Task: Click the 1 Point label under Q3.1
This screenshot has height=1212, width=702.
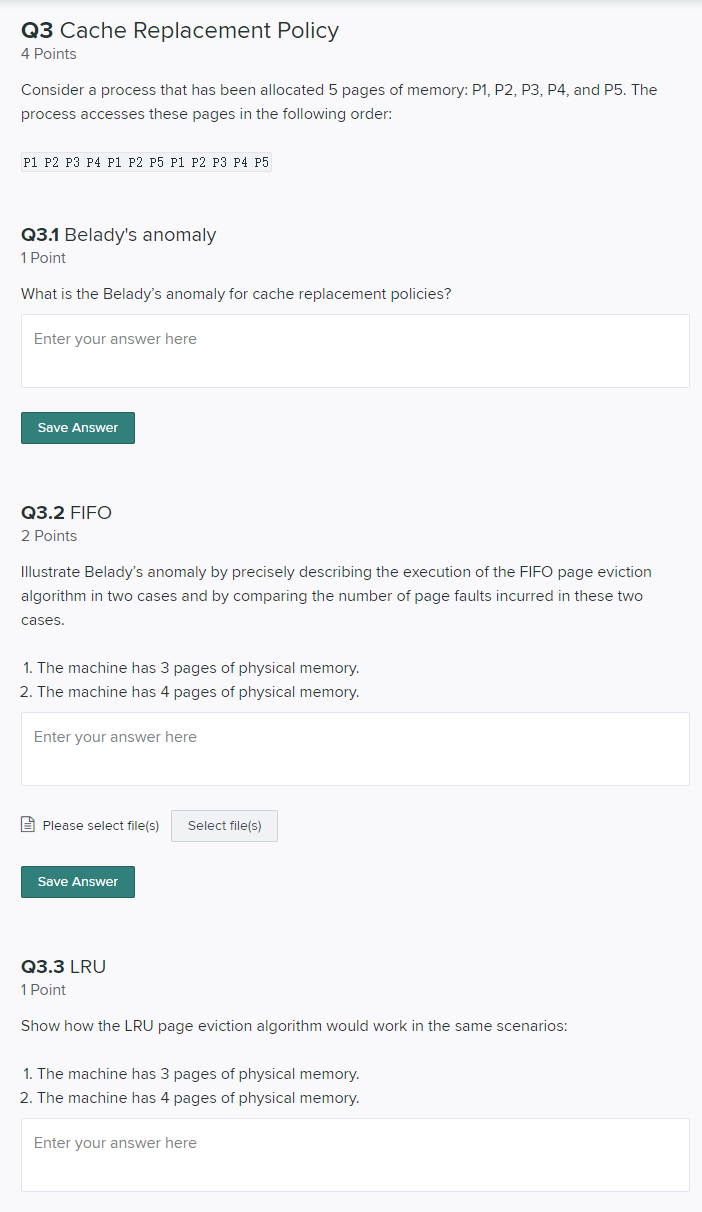Action: [x=42, y=258]
